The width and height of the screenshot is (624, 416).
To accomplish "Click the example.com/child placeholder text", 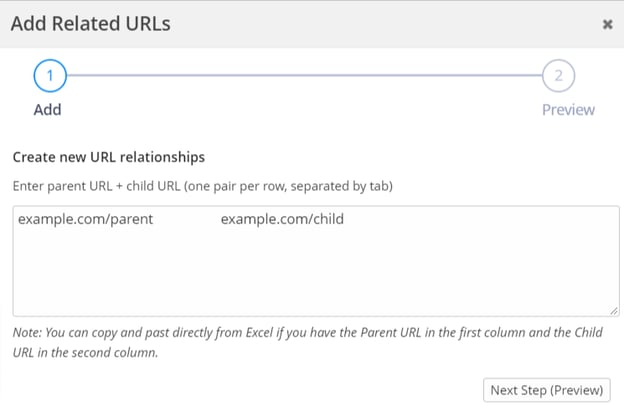I will click(x=282, y=219).
